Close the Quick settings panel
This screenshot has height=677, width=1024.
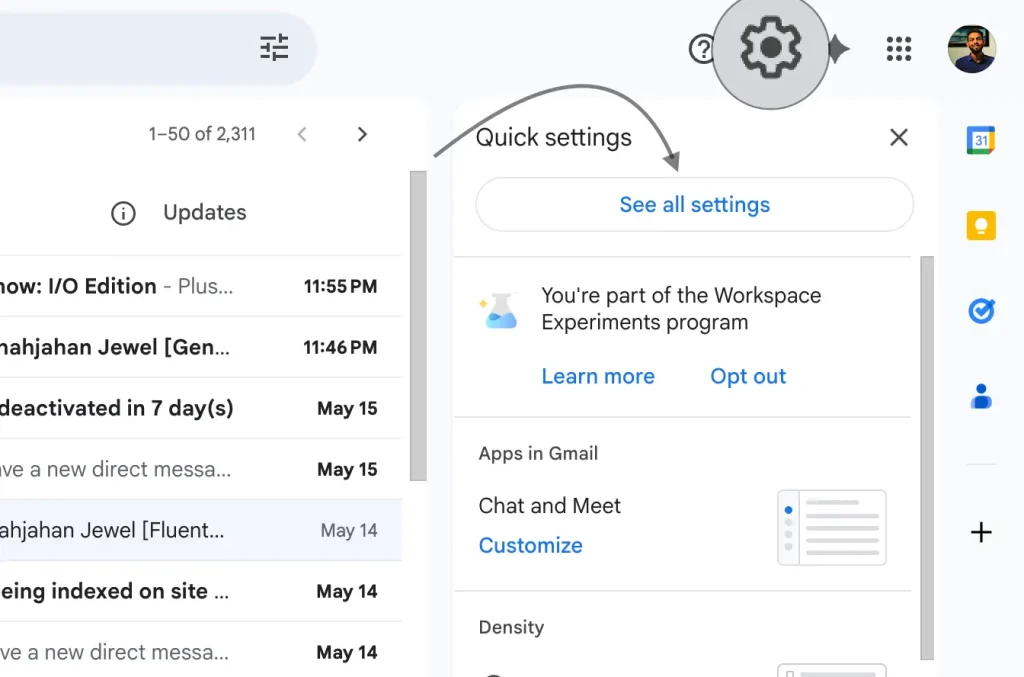[x=899, y=137]
